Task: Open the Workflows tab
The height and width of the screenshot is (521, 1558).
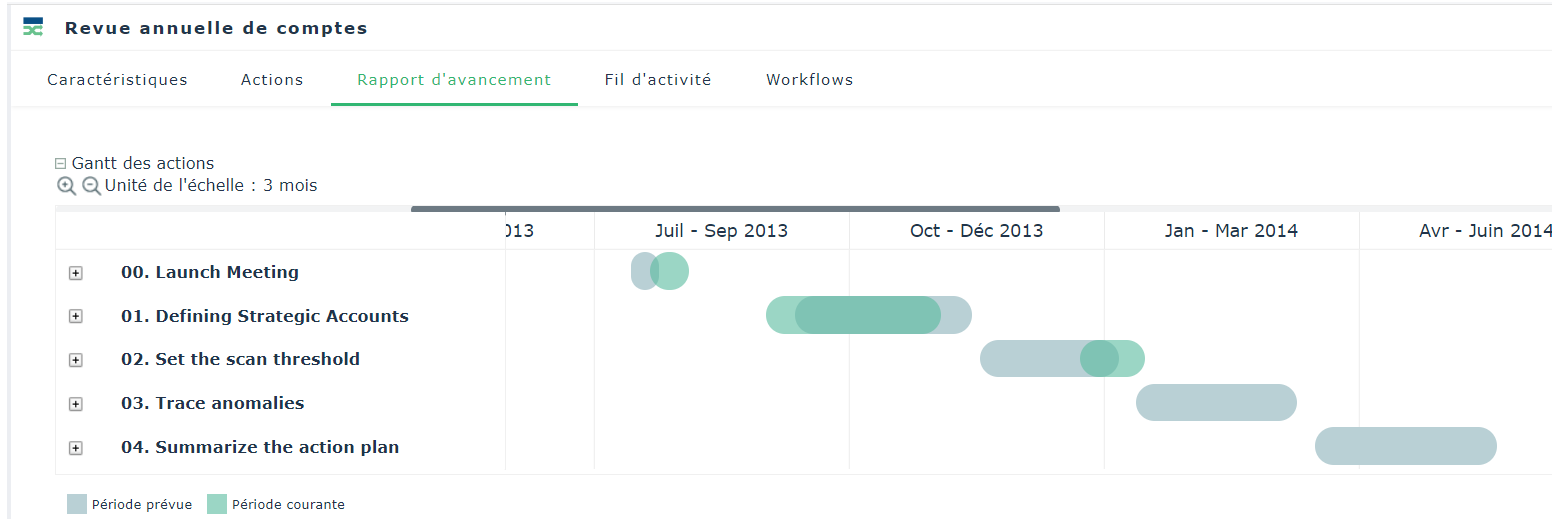Action: (810, 80)
